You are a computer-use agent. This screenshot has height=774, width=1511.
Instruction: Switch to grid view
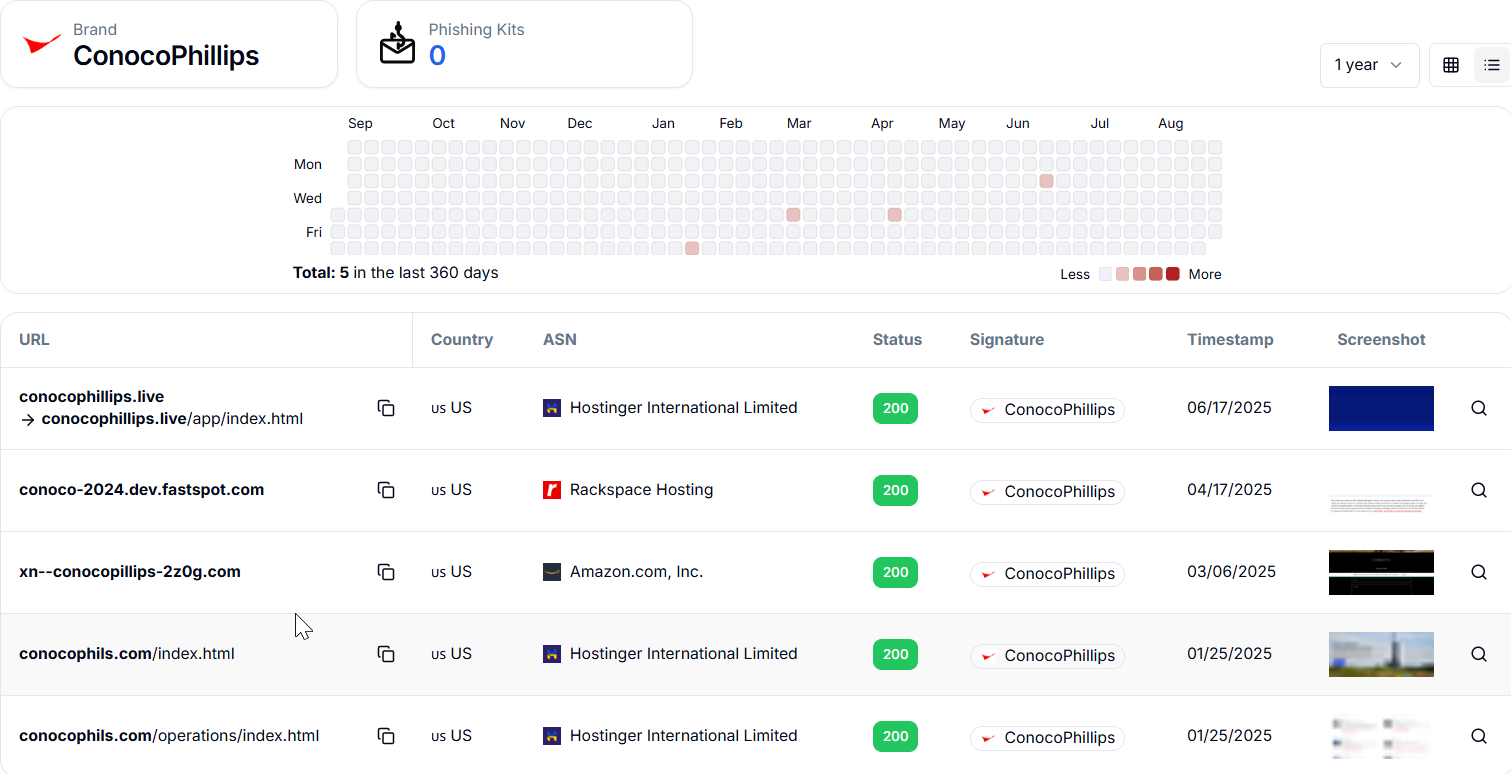[x=1451, y=65]
